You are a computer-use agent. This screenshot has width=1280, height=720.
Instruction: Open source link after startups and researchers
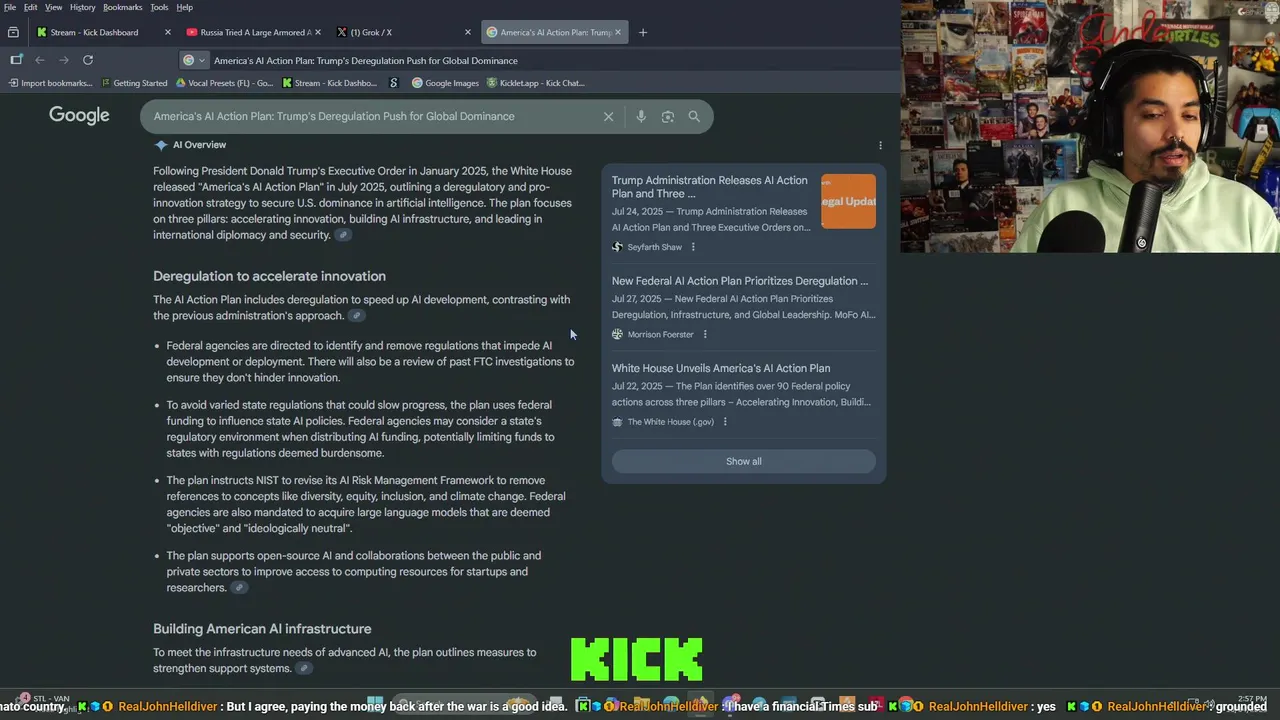(239, 588)
